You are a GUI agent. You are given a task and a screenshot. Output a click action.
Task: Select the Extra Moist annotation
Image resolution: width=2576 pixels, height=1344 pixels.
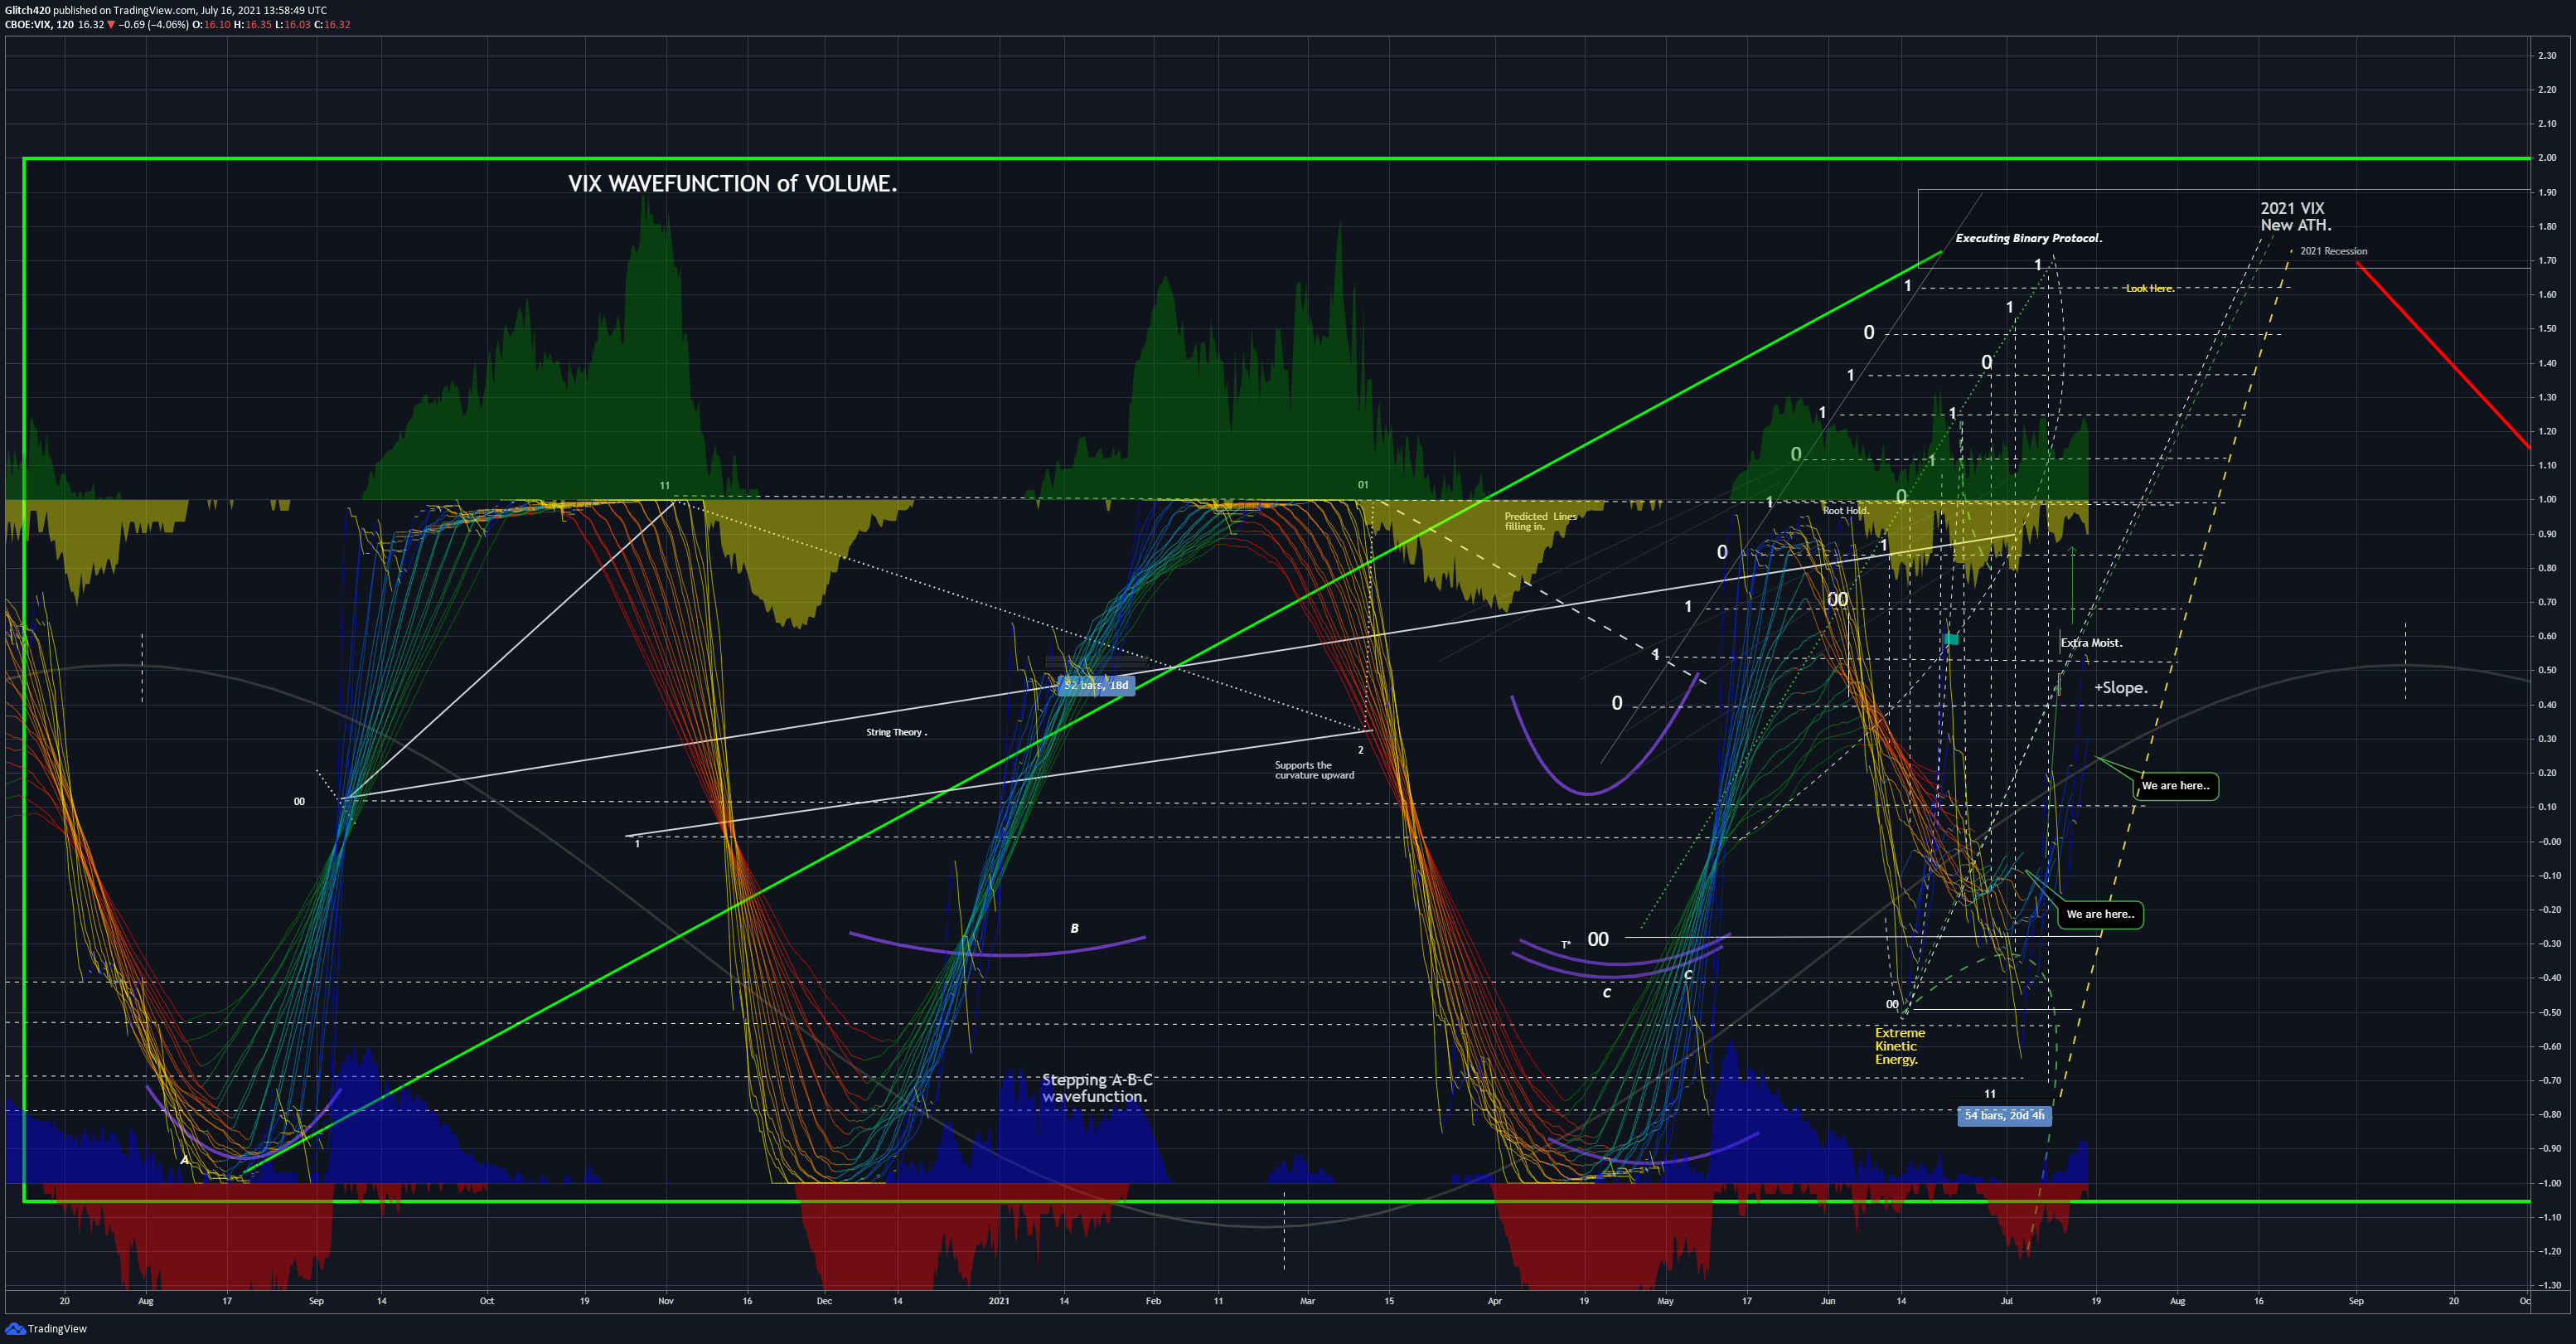pyautogui.click(x=2091, y=643)
